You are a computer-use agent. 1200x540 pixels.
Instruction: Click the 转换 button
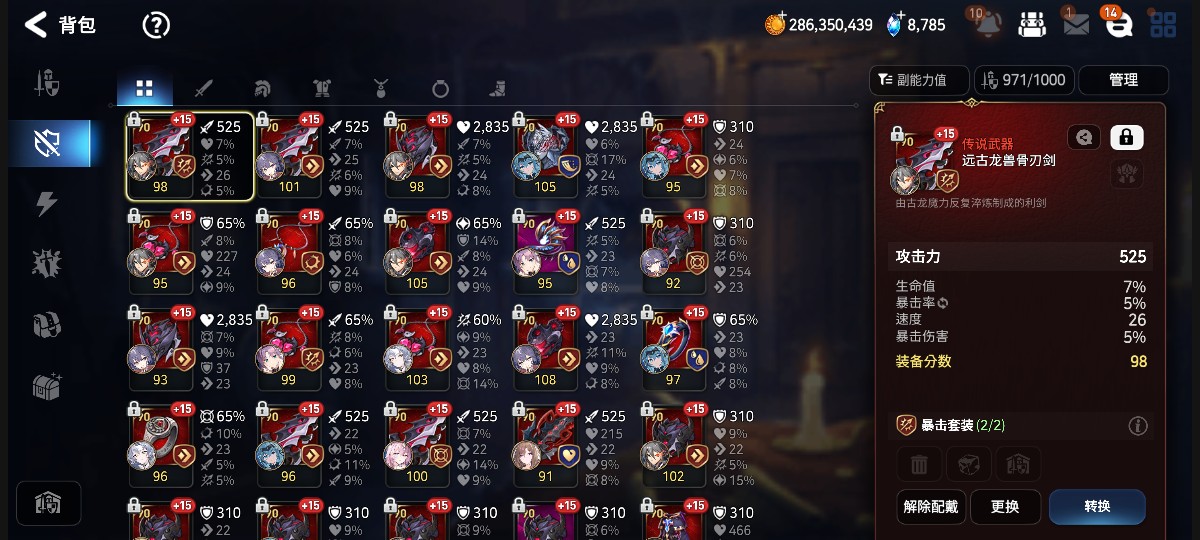click(x=1097, y=506)
